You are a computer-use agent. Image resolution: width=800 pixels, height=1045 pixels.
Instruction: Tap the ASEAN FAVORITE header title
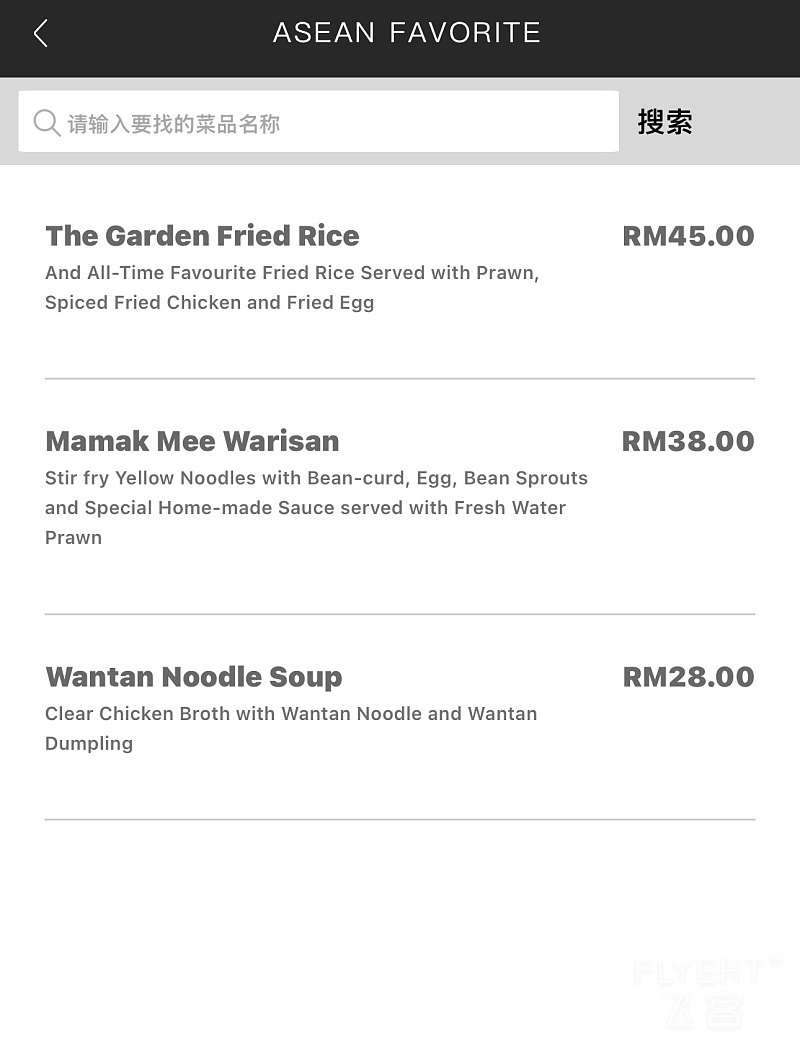(x=406, y=33)
